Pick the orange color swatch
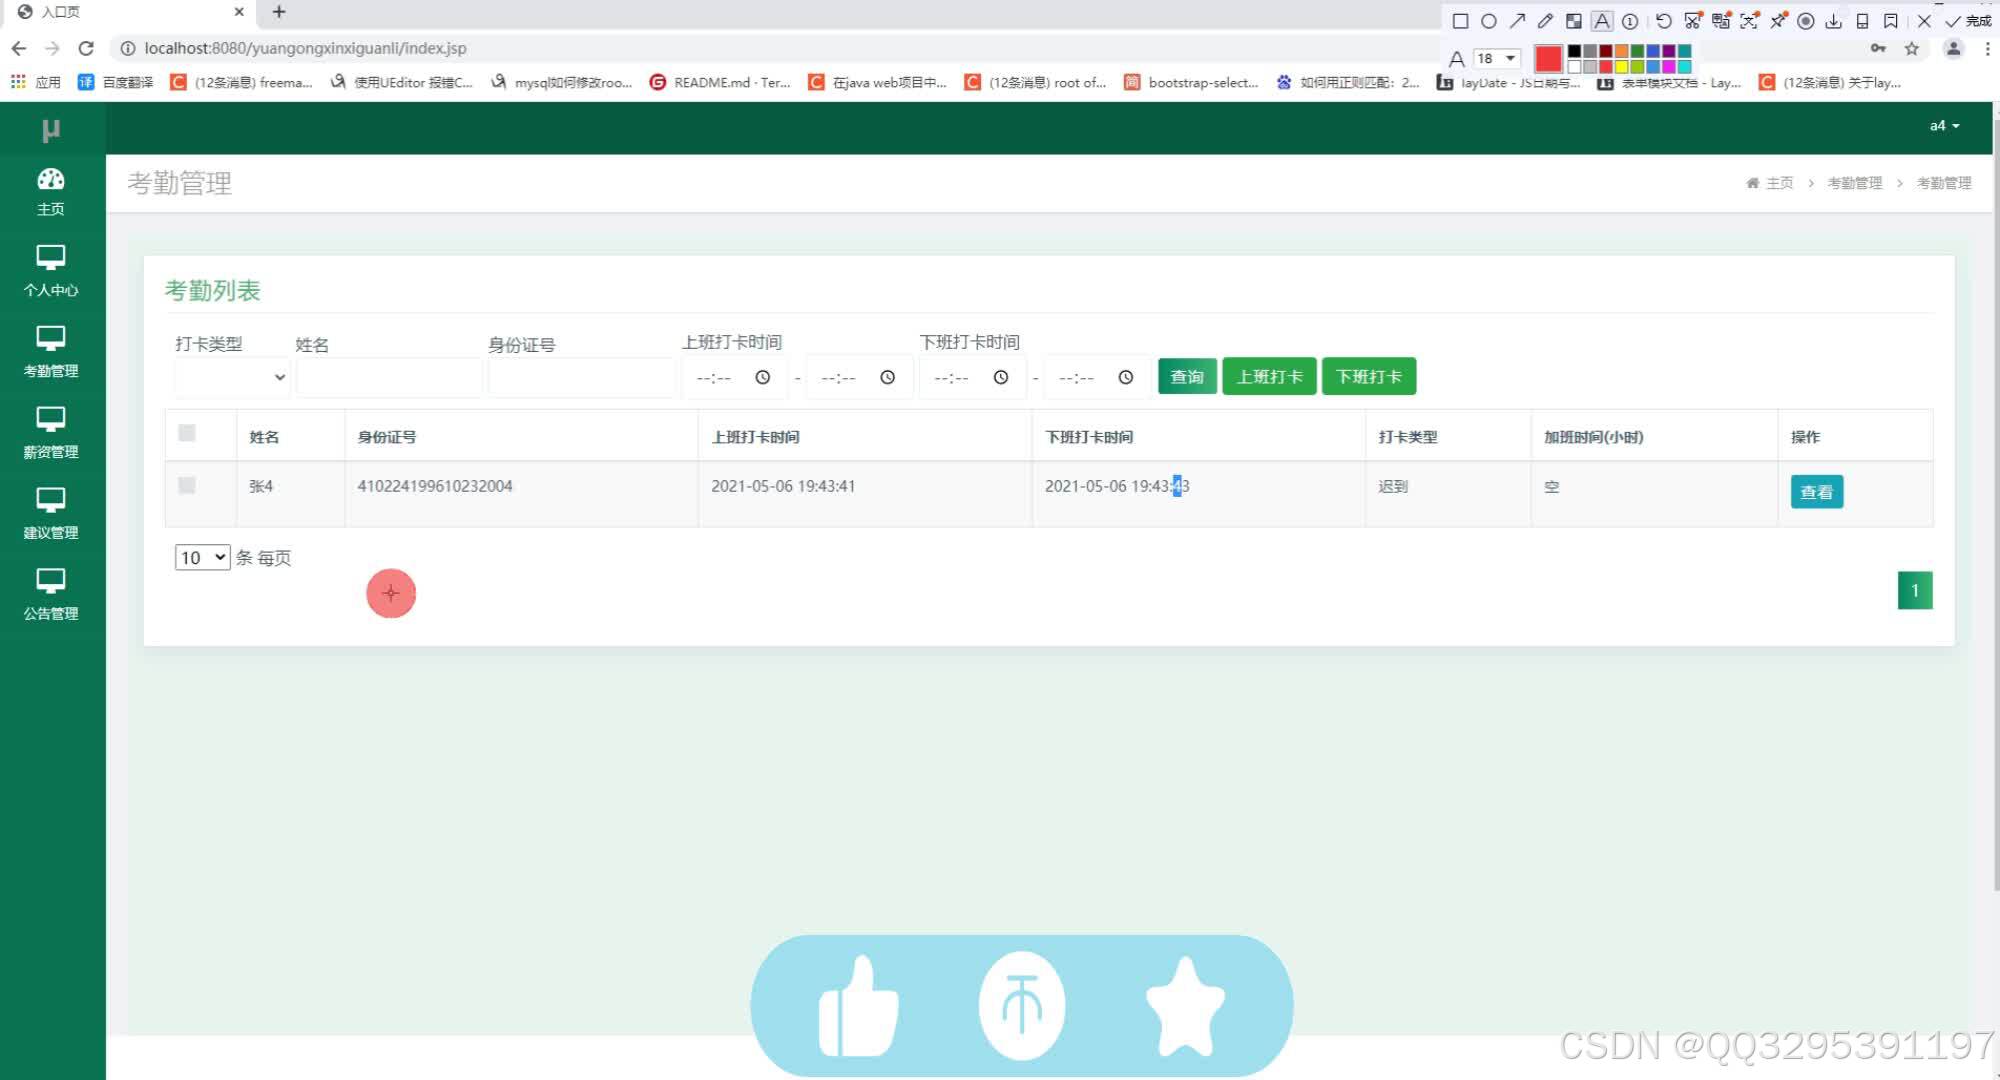 tap(1621, 51)
